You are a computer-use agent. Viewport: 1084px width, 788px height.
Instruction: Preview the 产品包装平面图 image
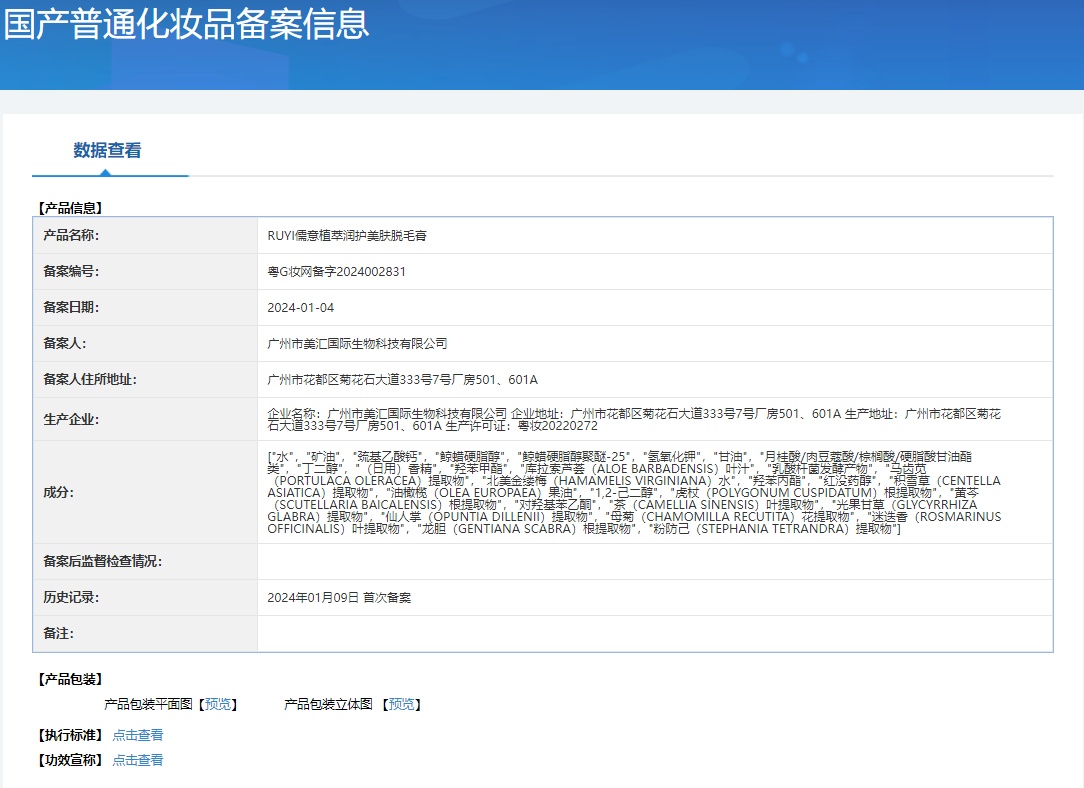(x=218, y=704)
